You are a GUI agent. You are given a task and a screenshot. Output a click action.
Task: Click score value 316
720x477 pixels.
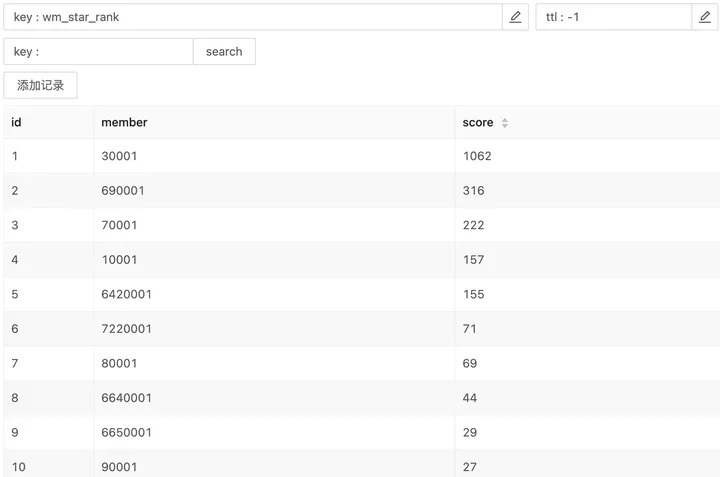pos(473,191)
